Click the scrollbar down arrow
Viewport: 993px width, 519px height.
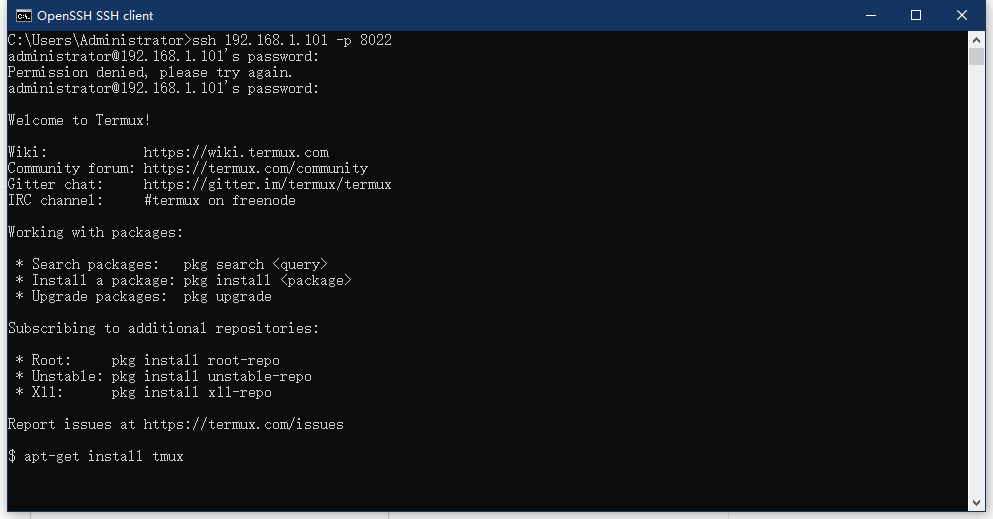coord(977,503)
